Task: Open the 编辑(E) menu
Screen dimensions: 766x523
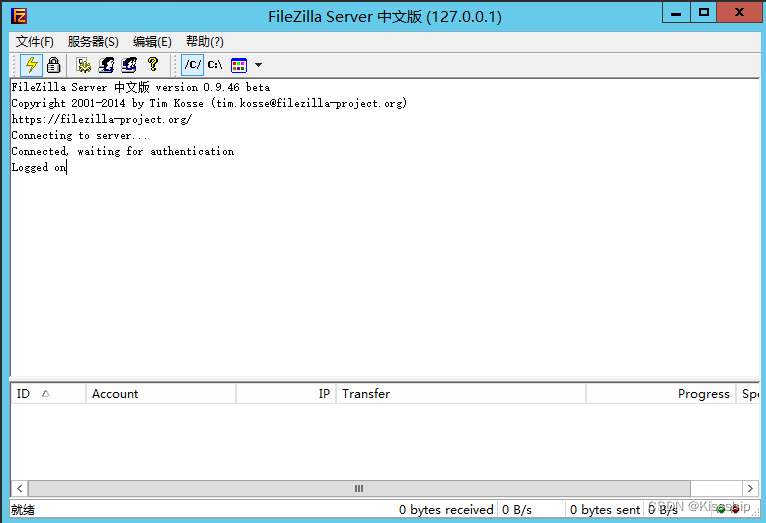Action: tap(152, 42)
